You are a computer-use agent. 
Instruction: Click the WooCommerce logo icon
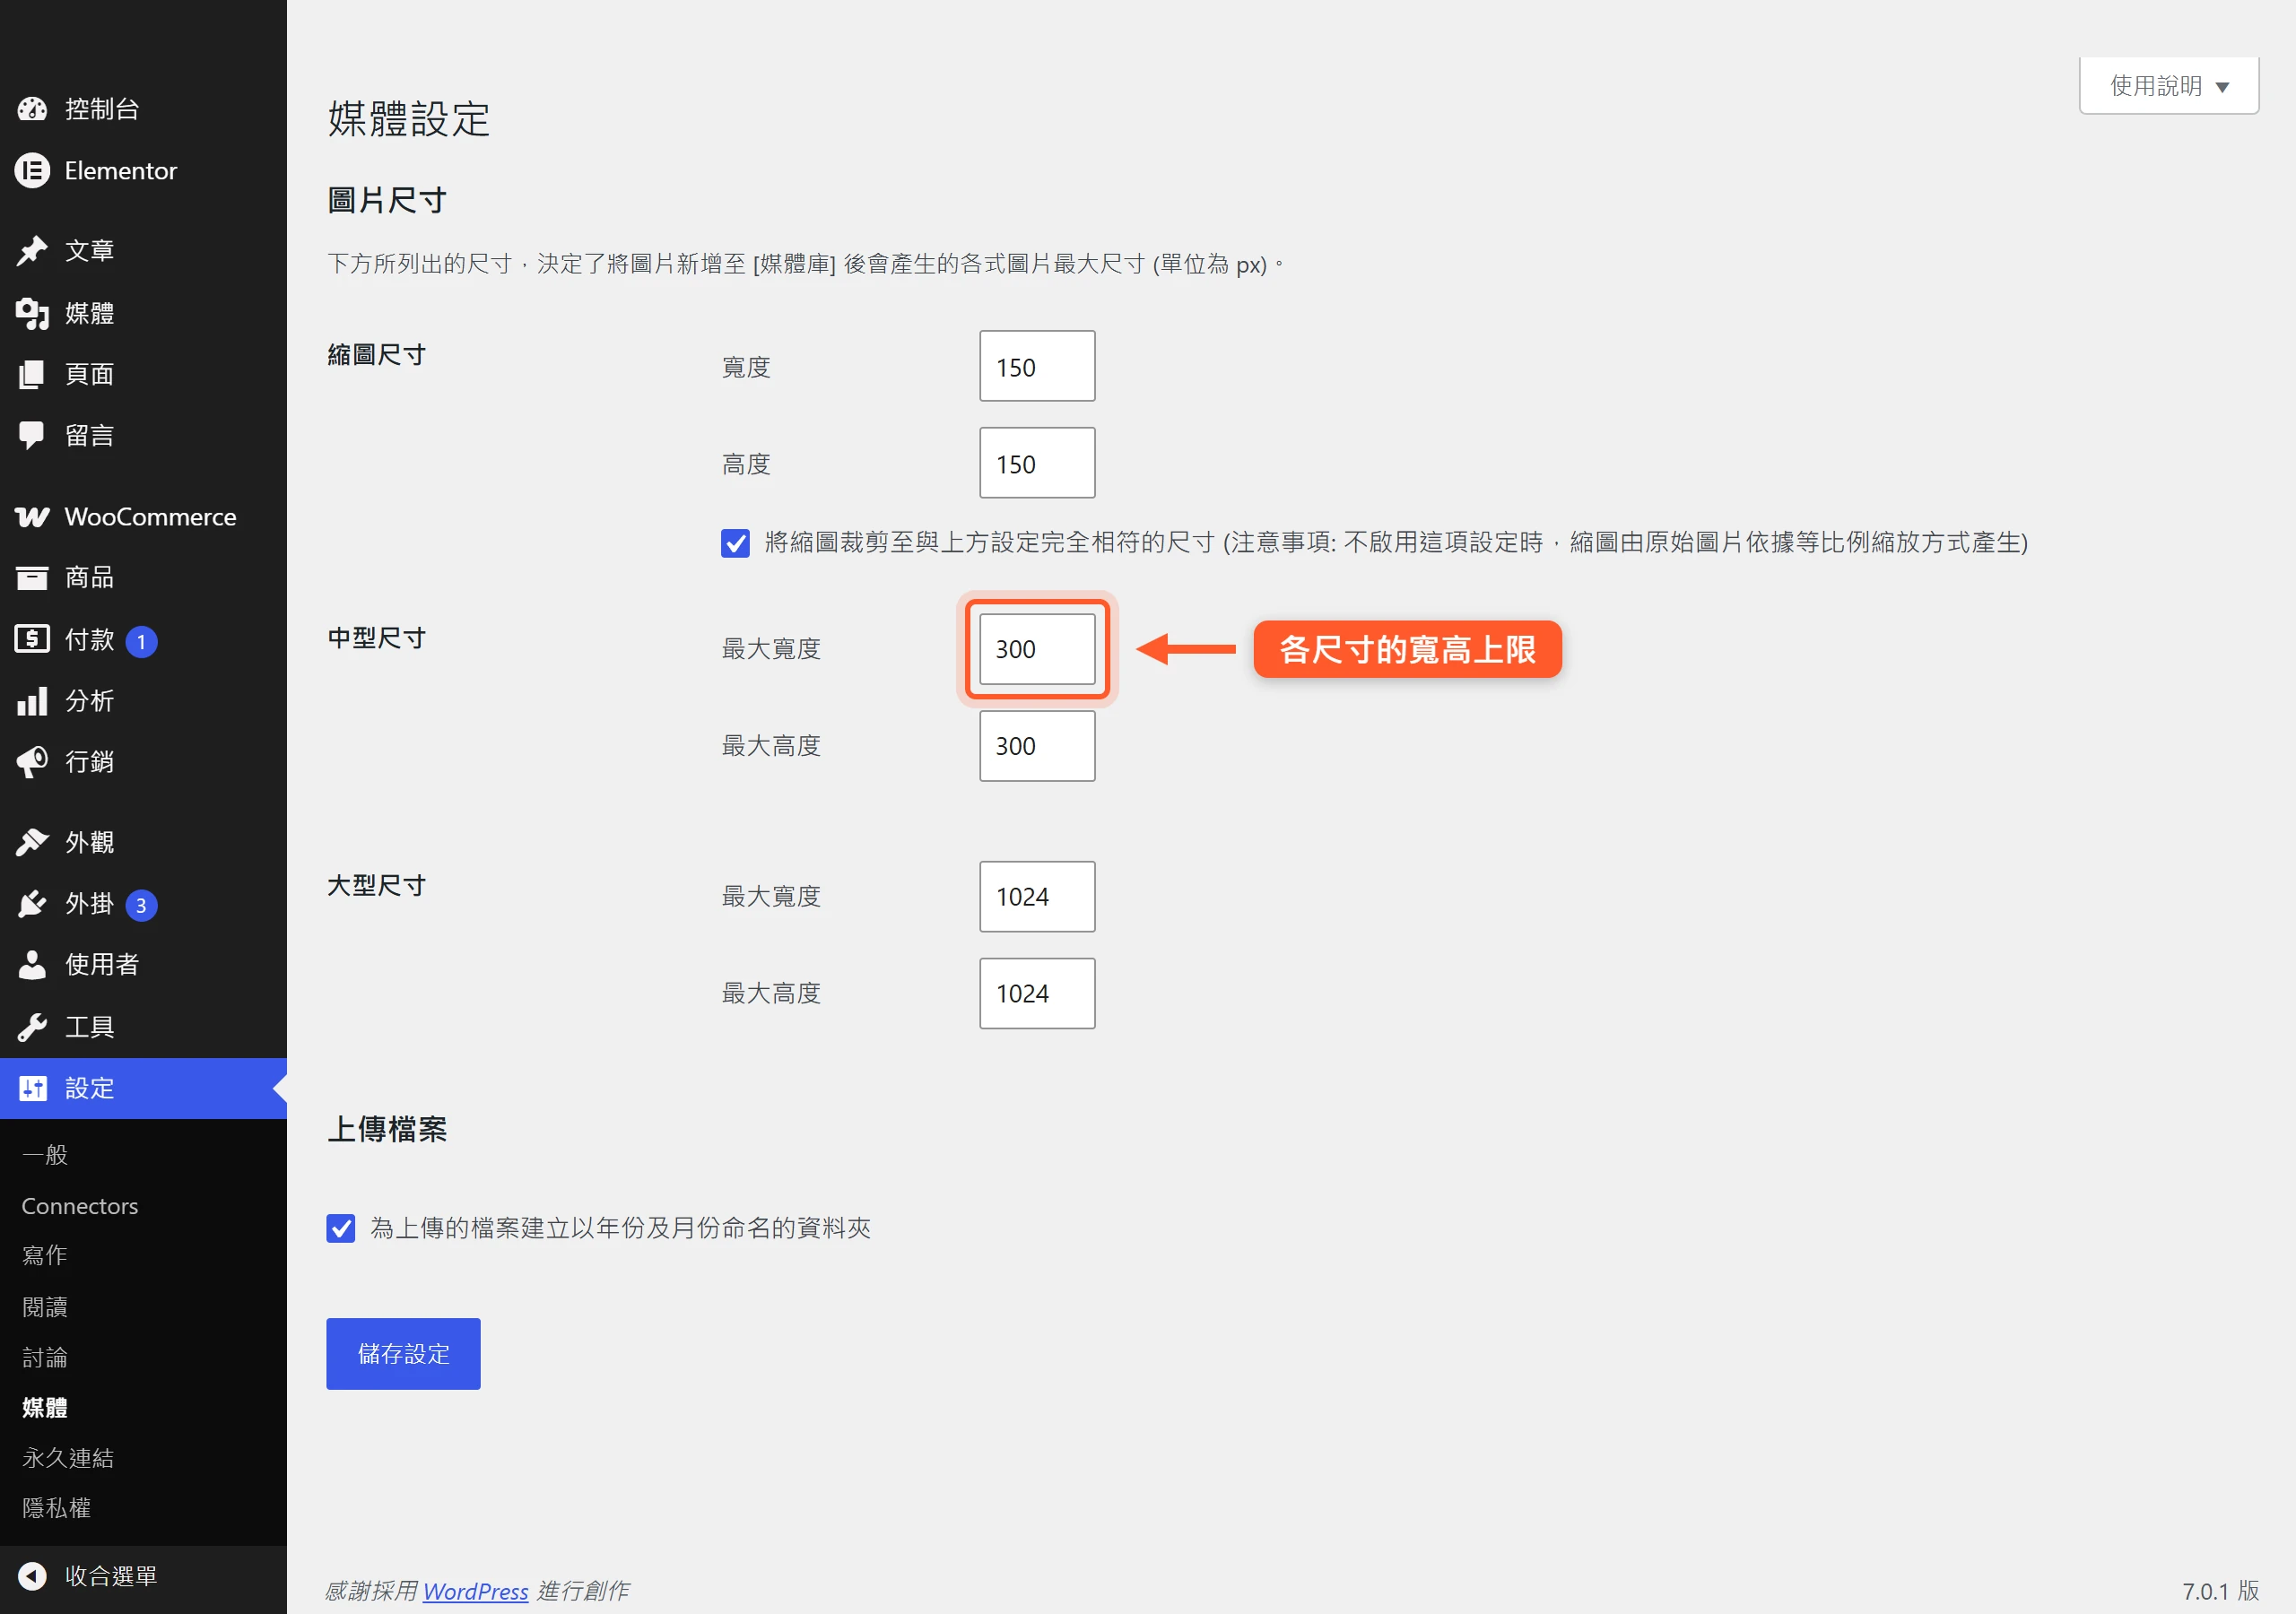[x=32, y=517]
